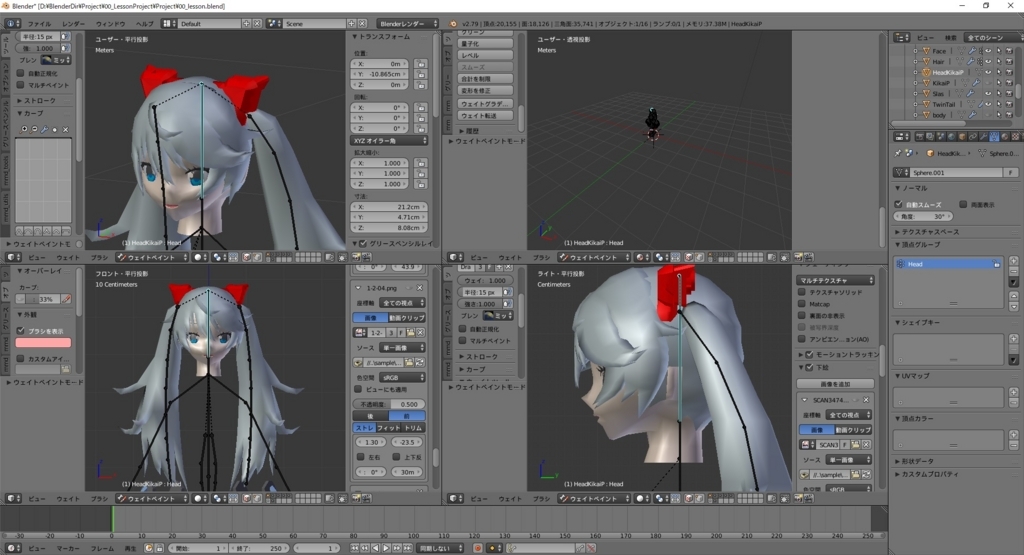Screen dimensions: 1024x555
Task: Click the add image button
Action: (835, 384)
